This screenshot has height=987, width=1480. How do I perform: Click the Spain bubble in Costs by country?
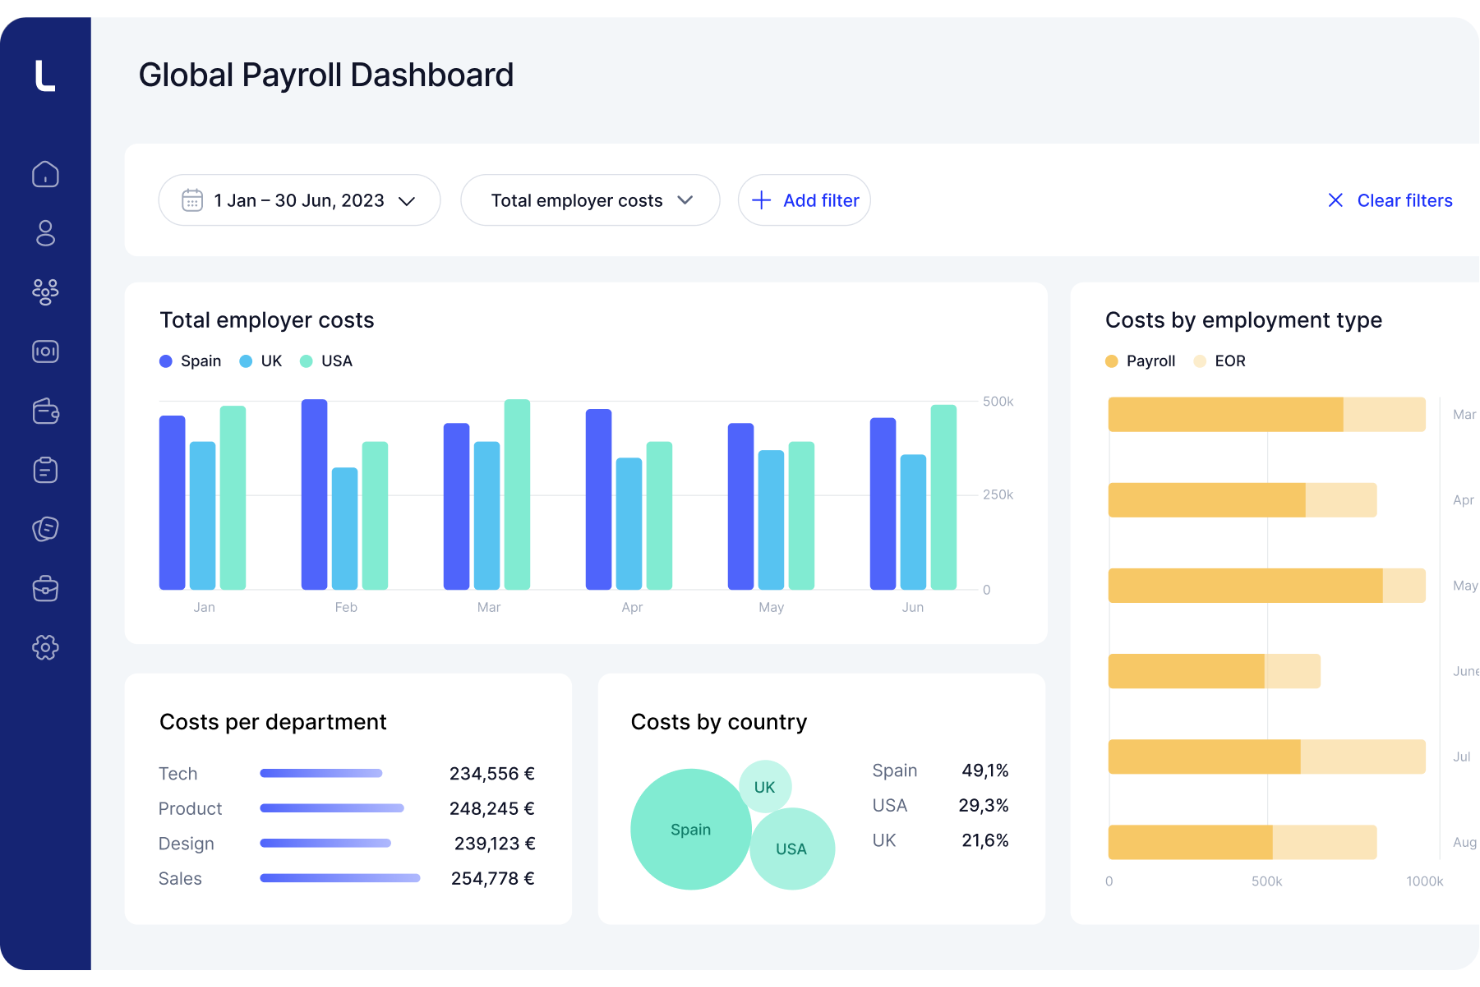click(x=691, y=829)
